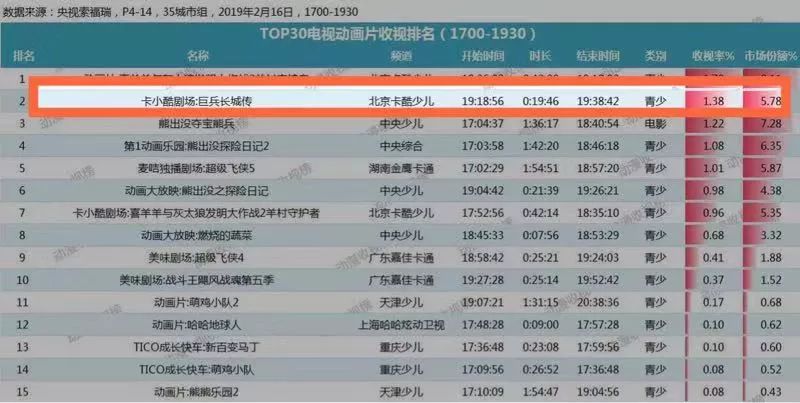Select the 上海哈哈炫动卫视 channel cell
This screenshot has width=800, height=403.
(x=401, y=324)
